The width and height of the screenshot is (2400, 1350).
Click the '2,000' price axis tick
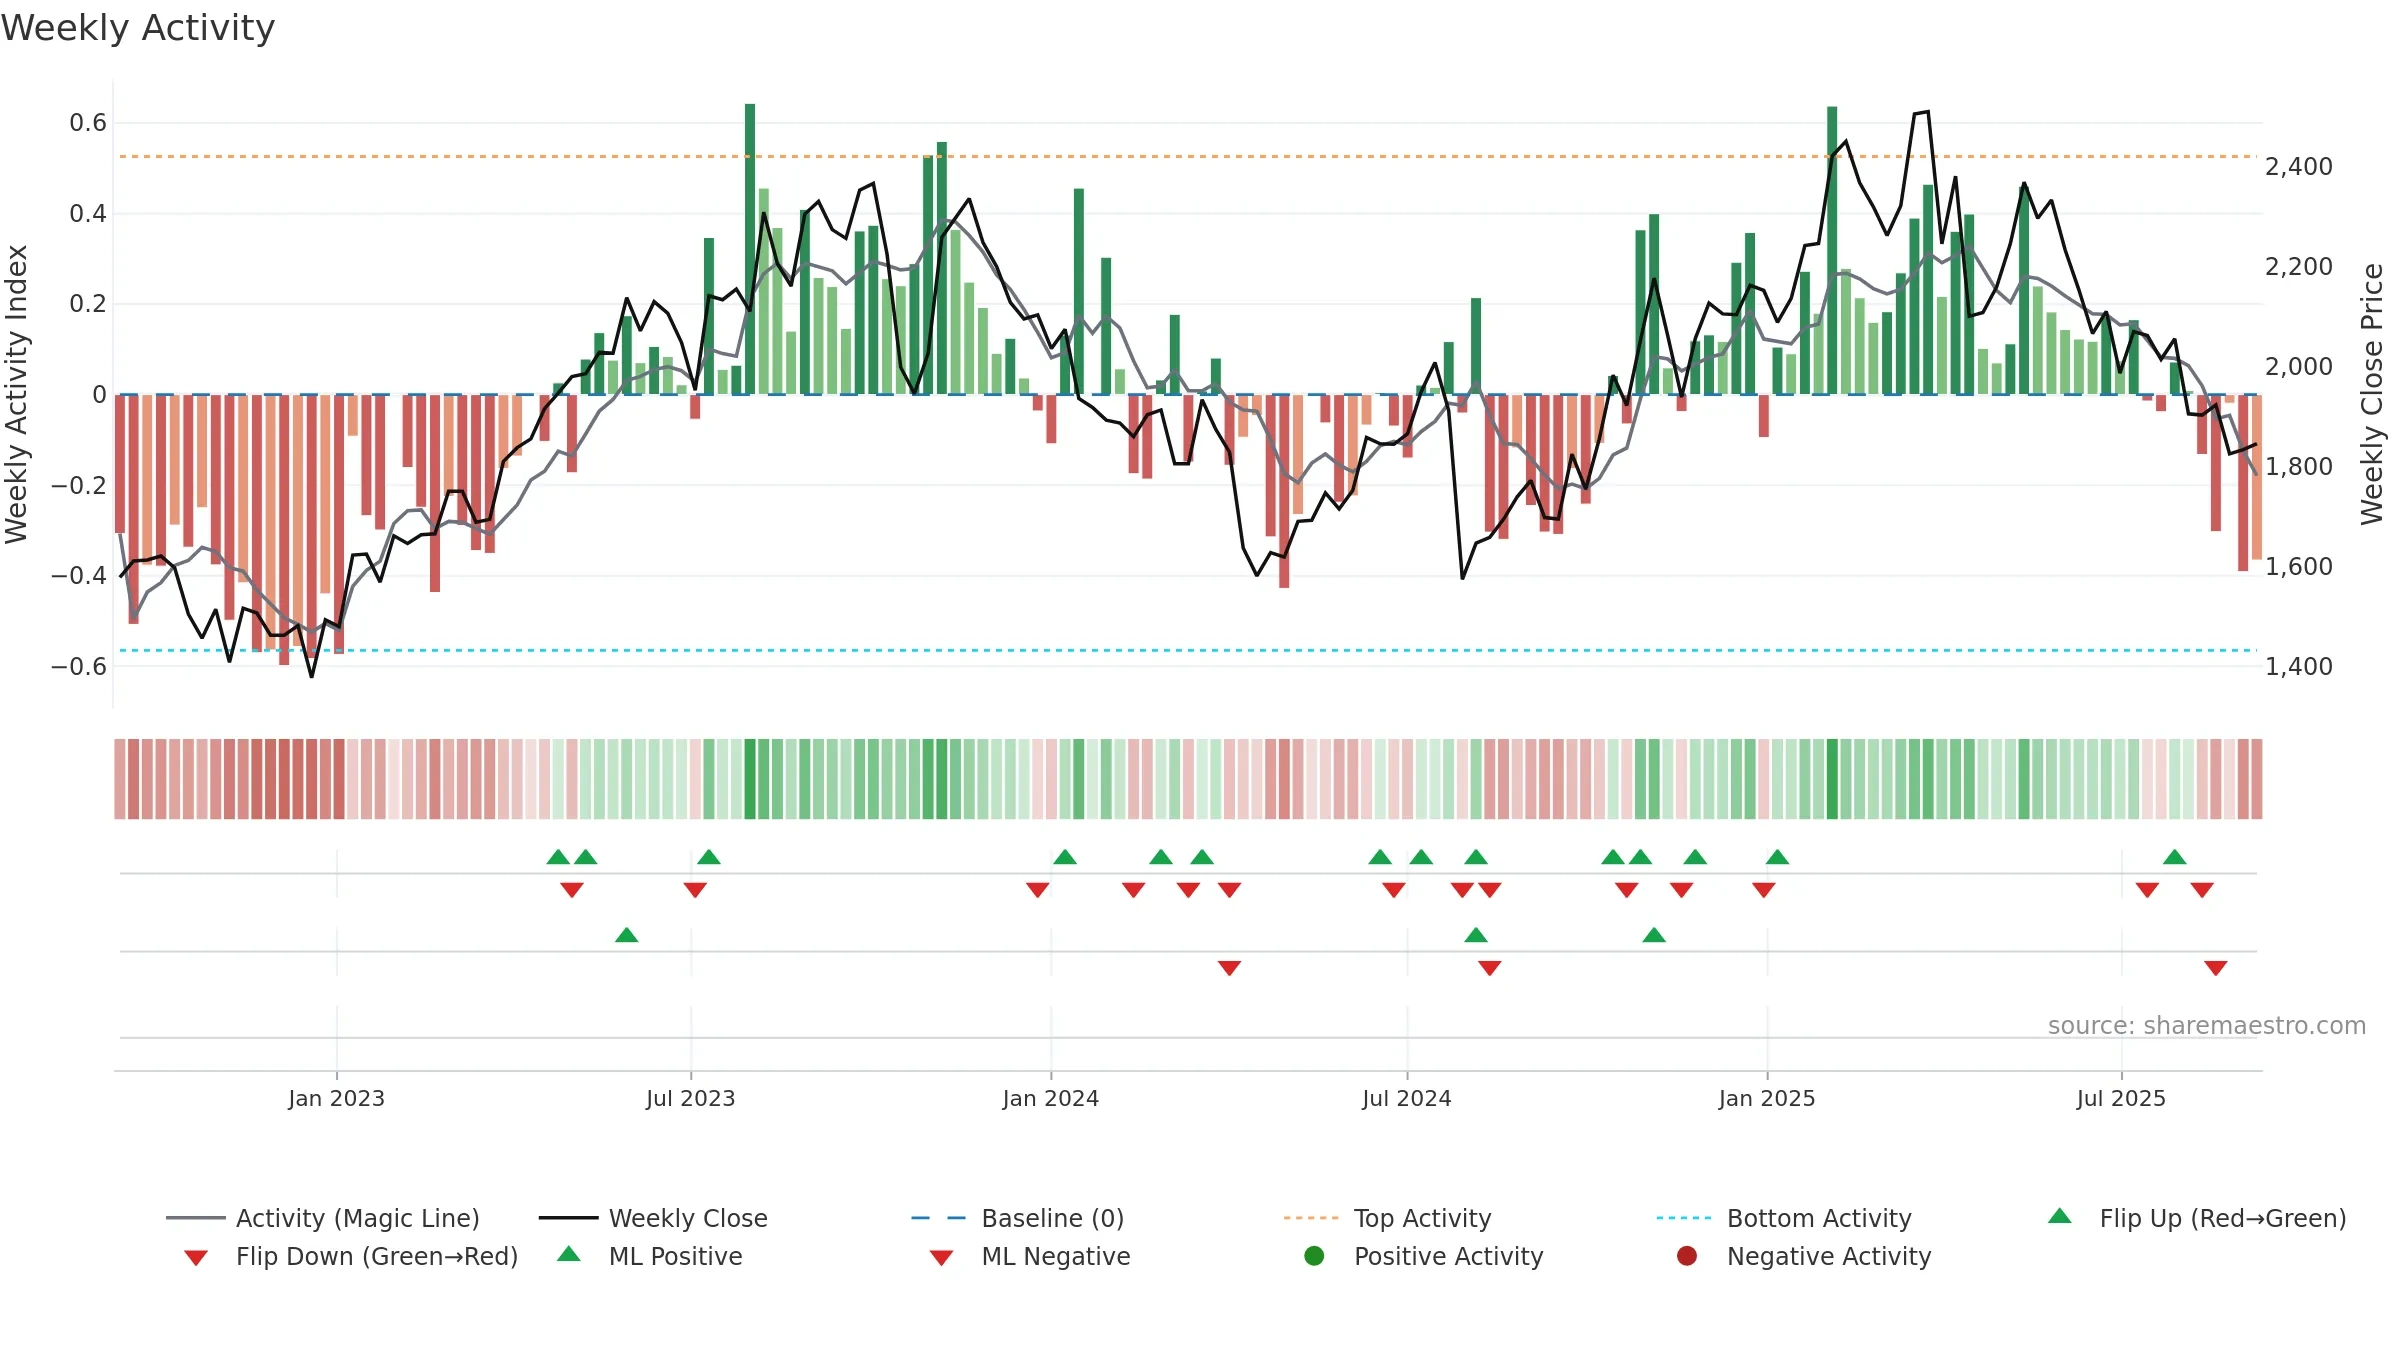tap(2299, 367)
